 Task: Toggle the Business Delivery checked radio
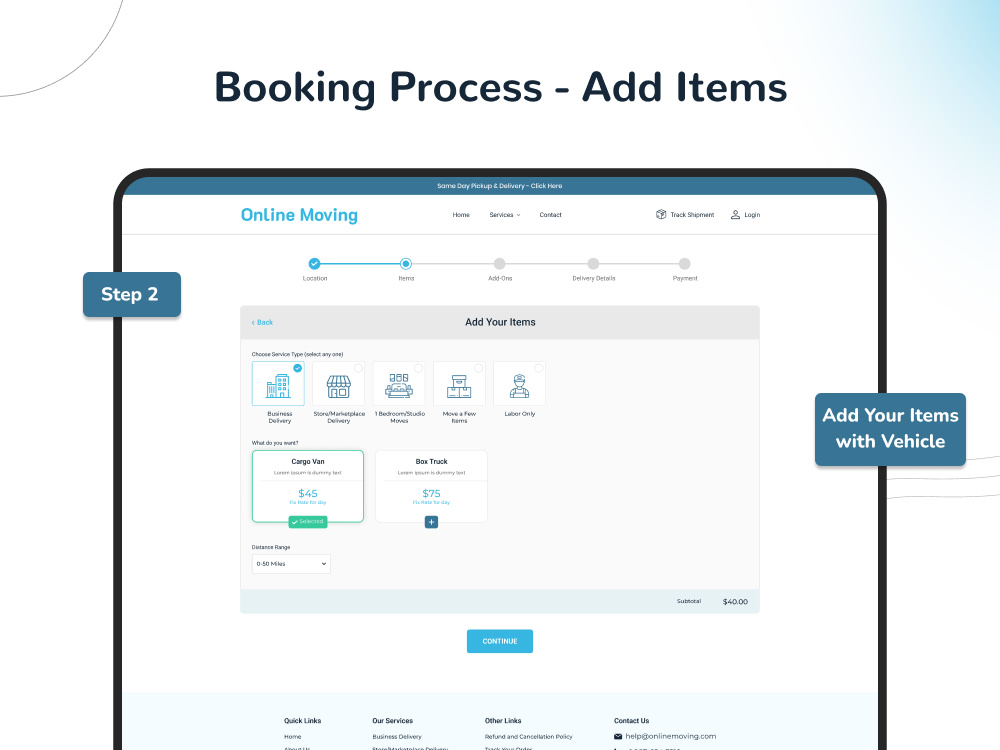click(x=297, y=368)
